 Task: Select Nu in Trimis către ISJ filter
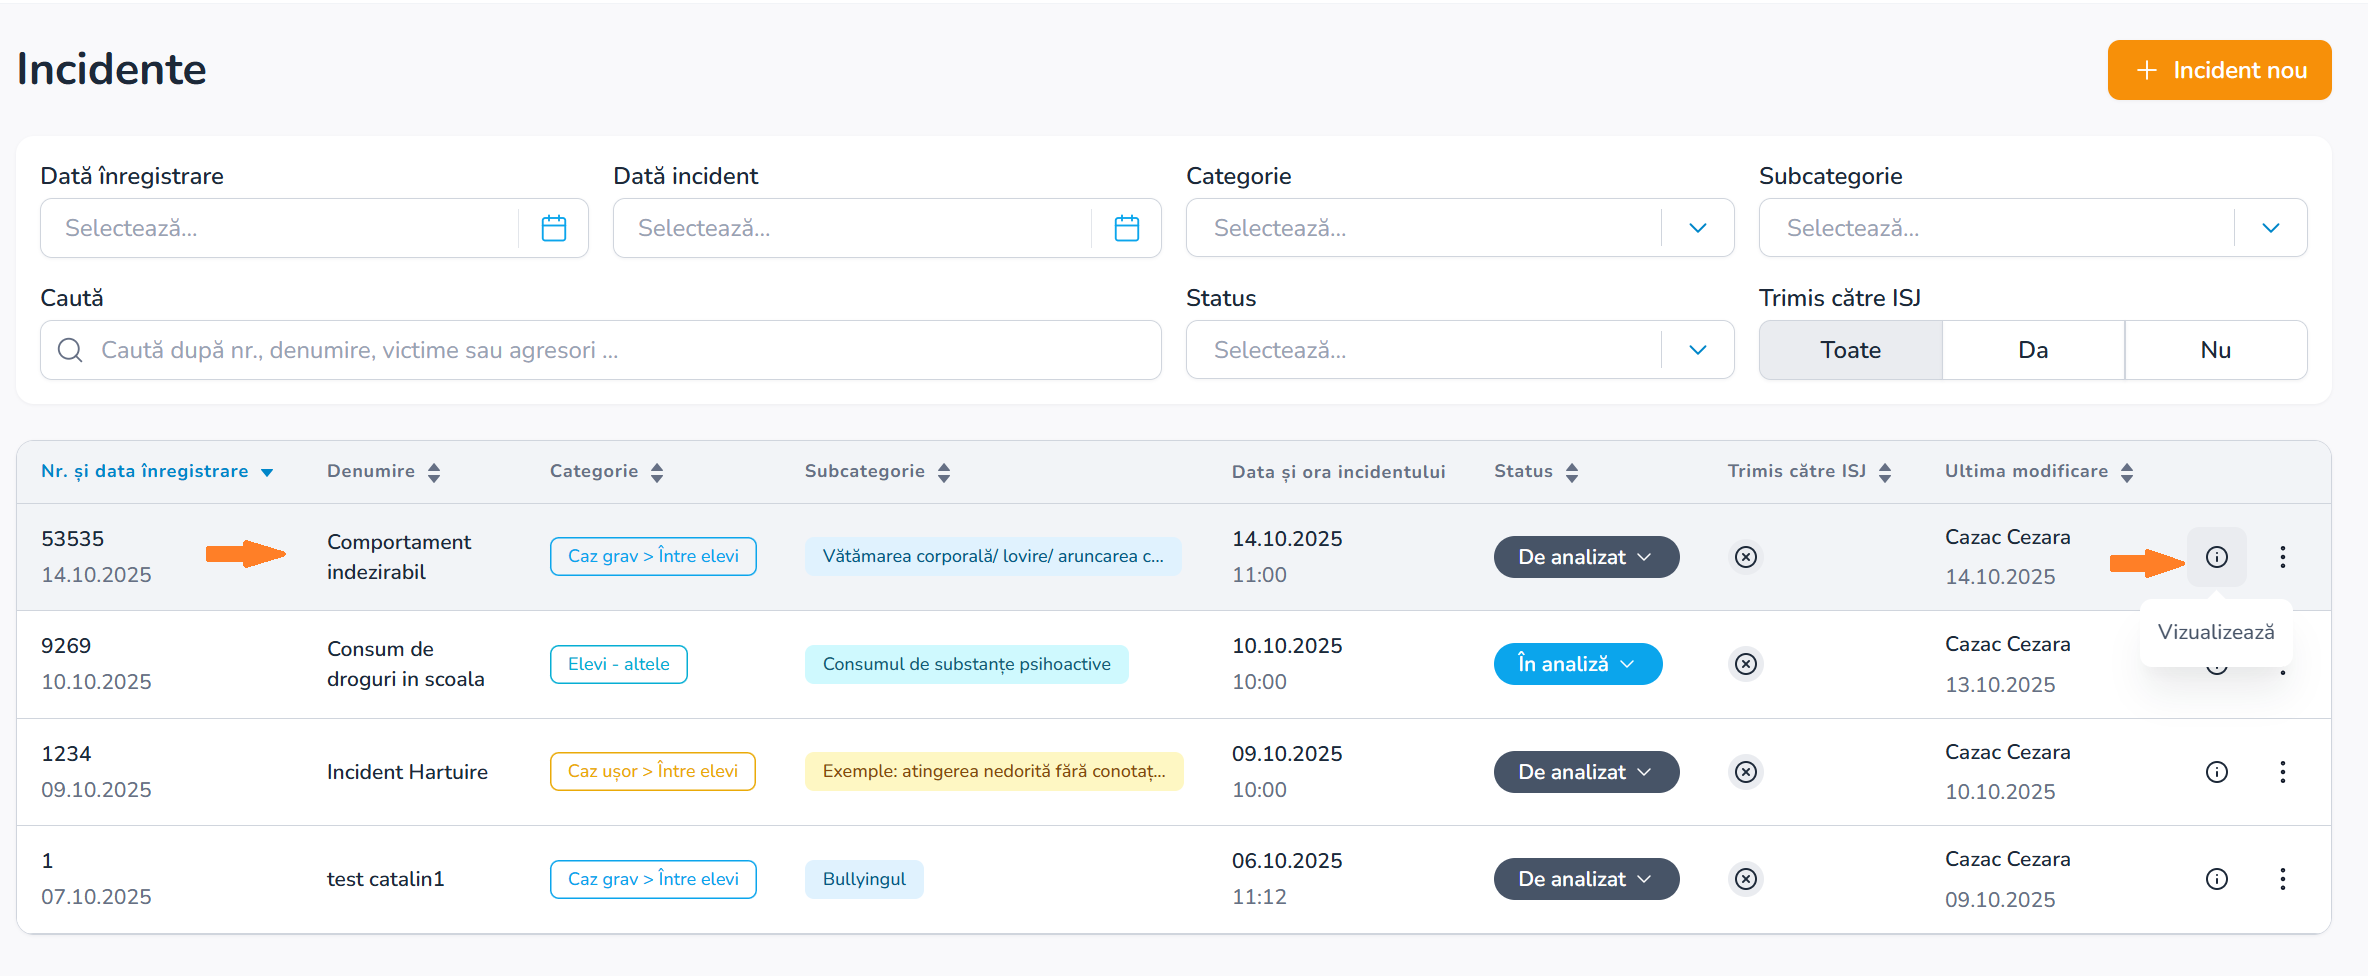pos(2215,350)
